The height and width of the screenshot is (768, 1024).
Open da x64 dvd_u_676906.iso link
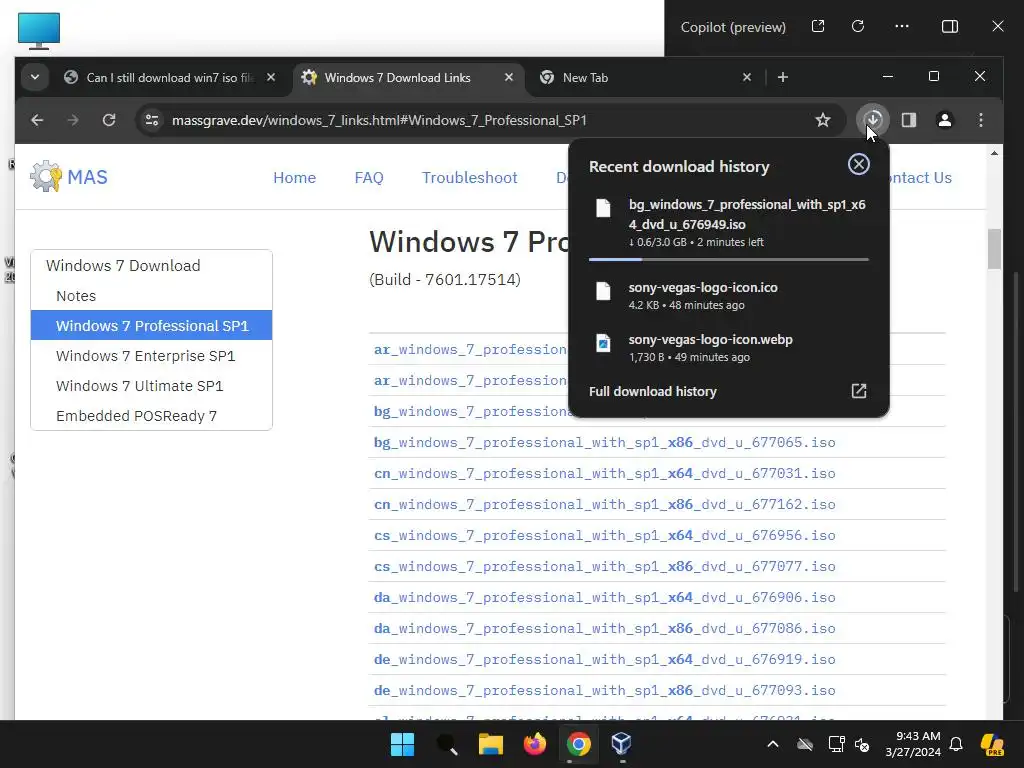click(604, 598)
